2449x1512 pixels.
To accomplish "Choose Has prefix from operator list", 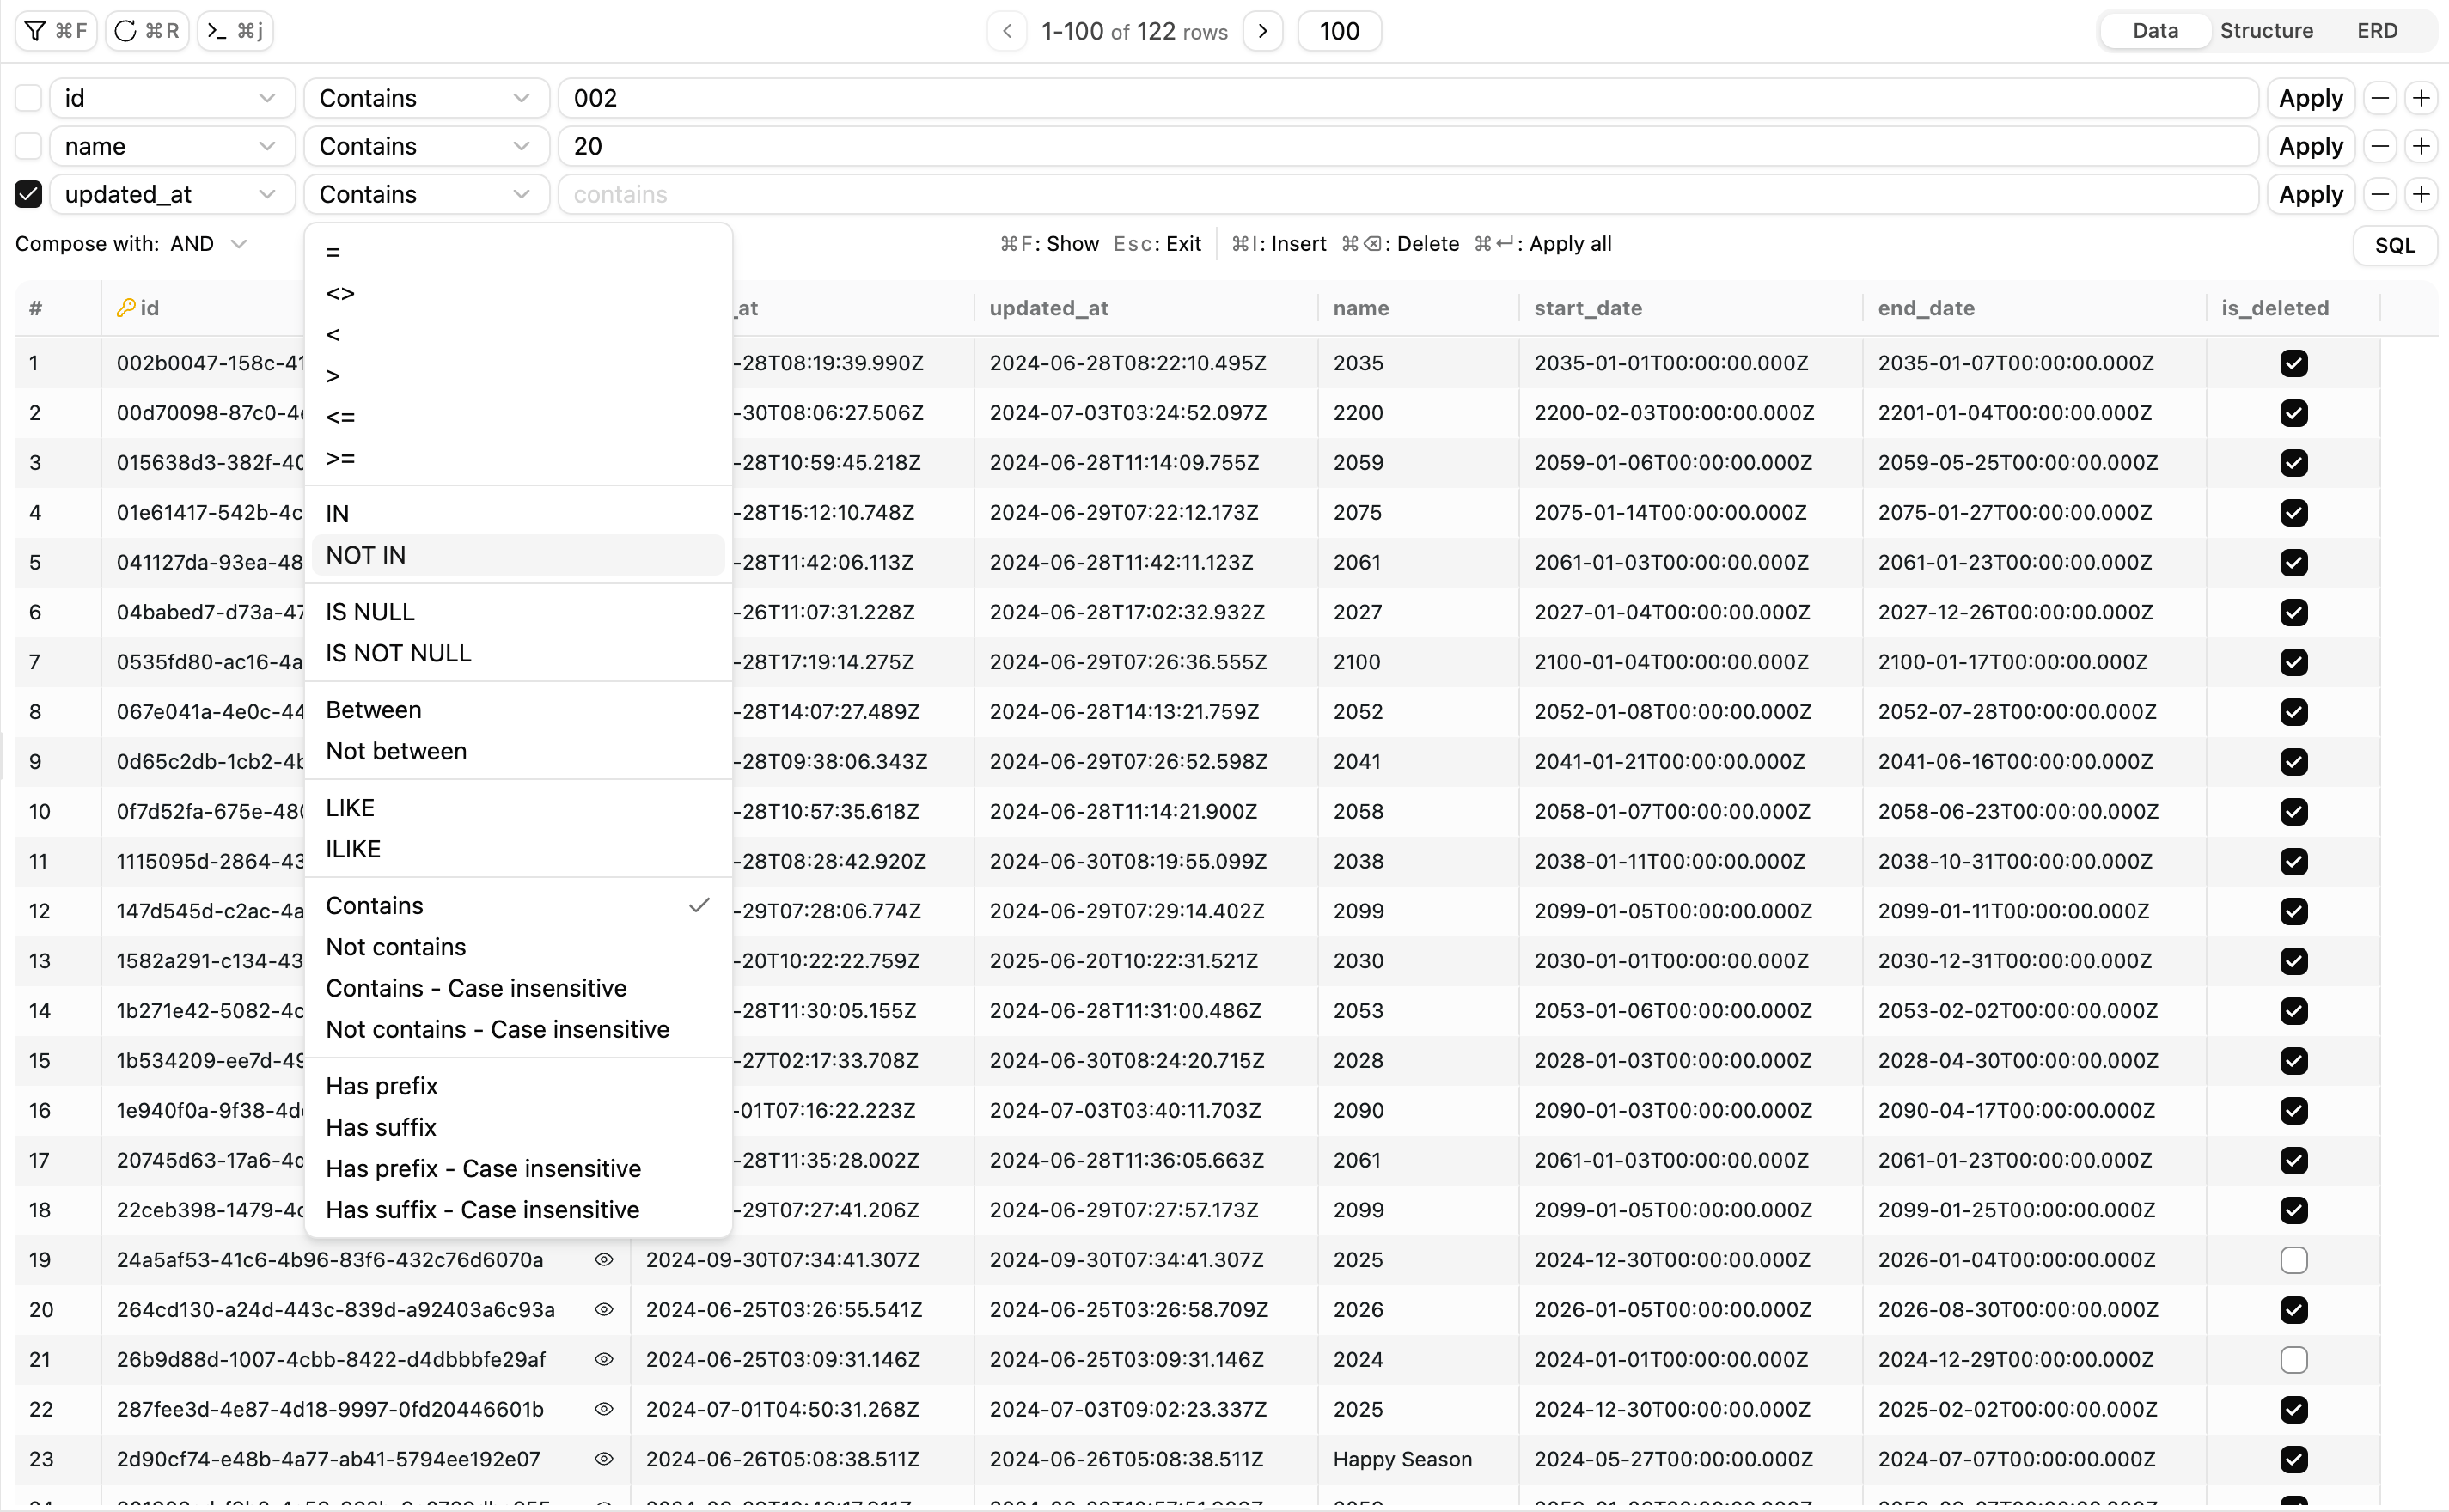I will click(x=382, y=1086).
